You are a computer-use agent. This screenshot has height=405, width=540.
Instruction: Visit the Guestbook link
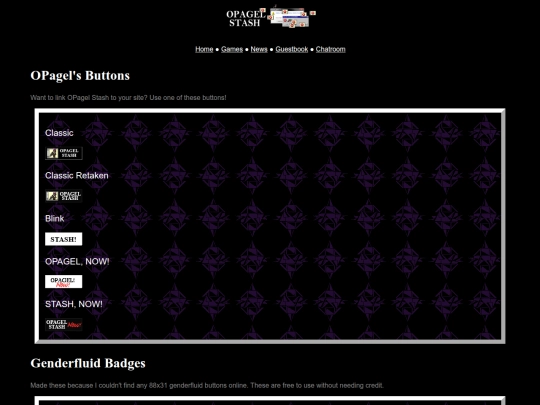click(292, 49)
